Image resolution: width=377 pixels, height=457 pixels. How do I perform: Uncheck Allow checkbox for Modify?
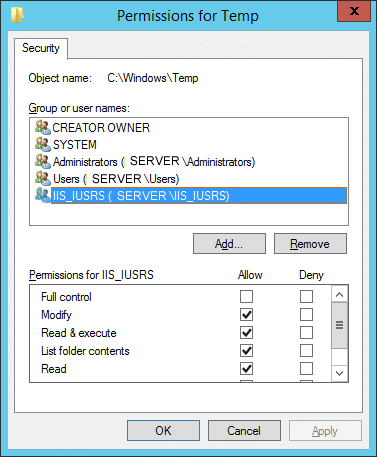(x=246, y=314)
